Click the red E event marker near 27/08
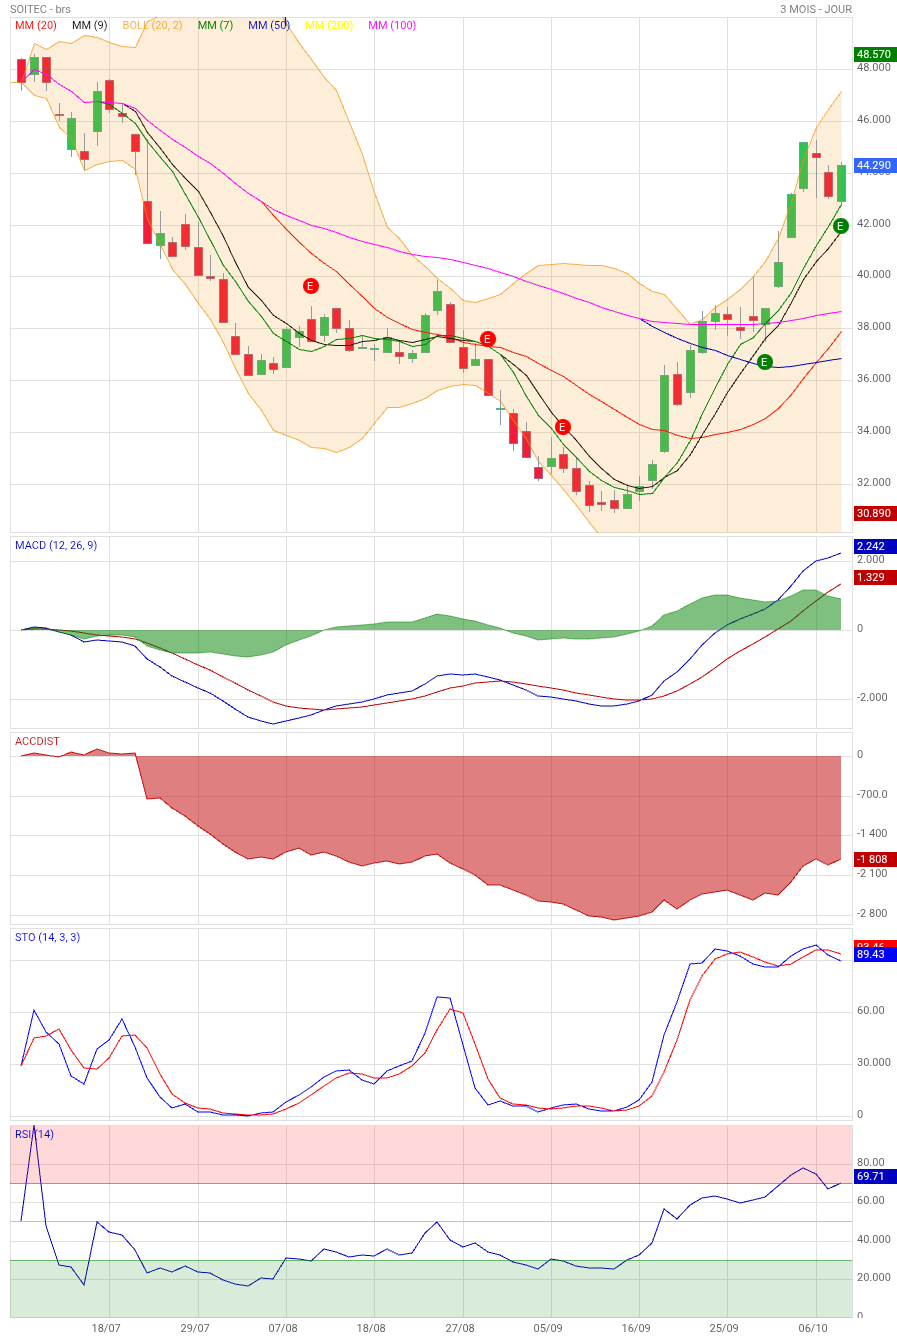 (x=488, y=339)
